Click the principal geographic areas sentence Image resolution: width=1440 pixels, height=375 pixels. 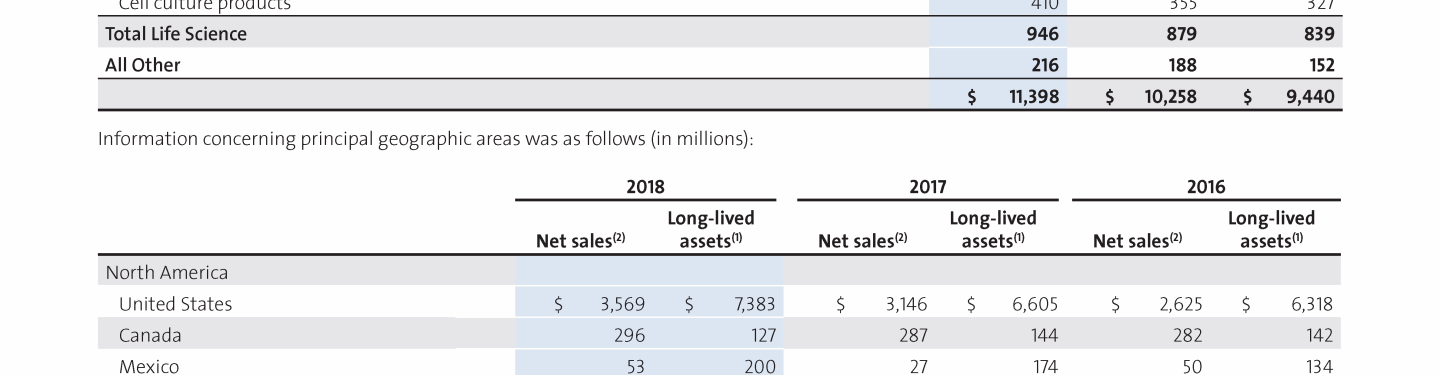click(x=425, y=139)
